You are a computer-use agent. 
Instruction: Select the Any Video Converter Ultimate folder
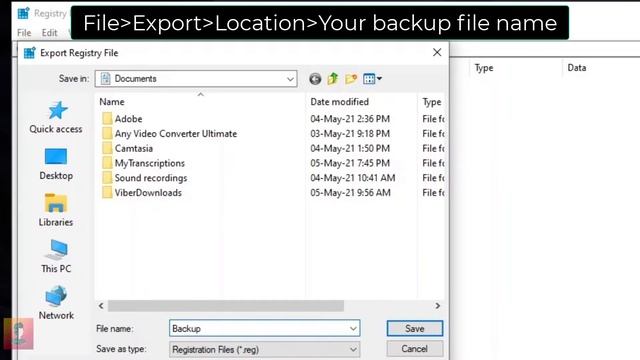point(169,133)
